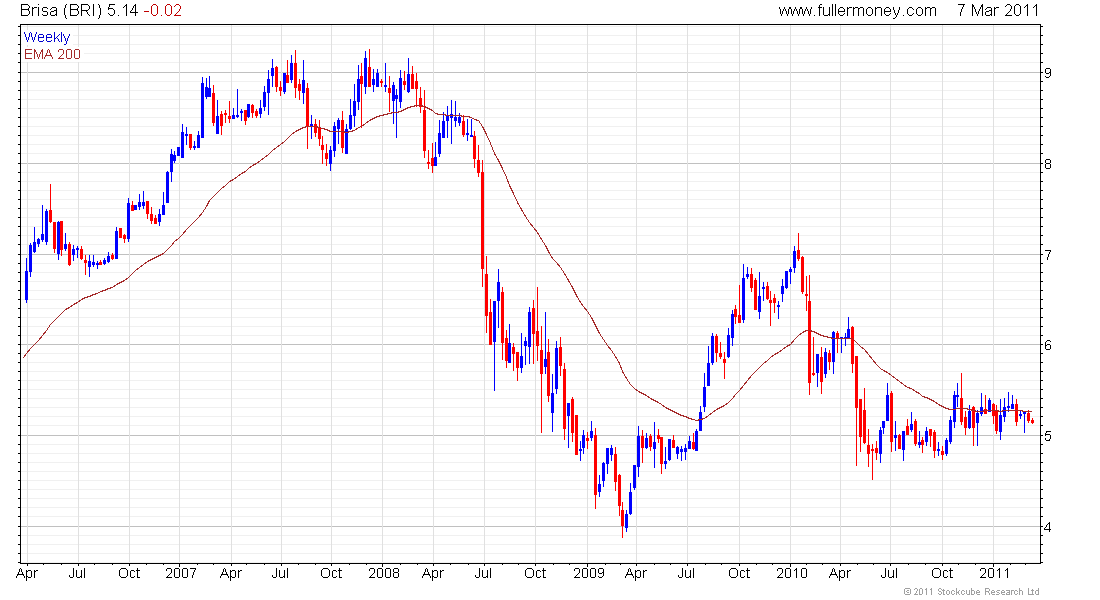Click the Oct label directly before 2011

[942, 573]
